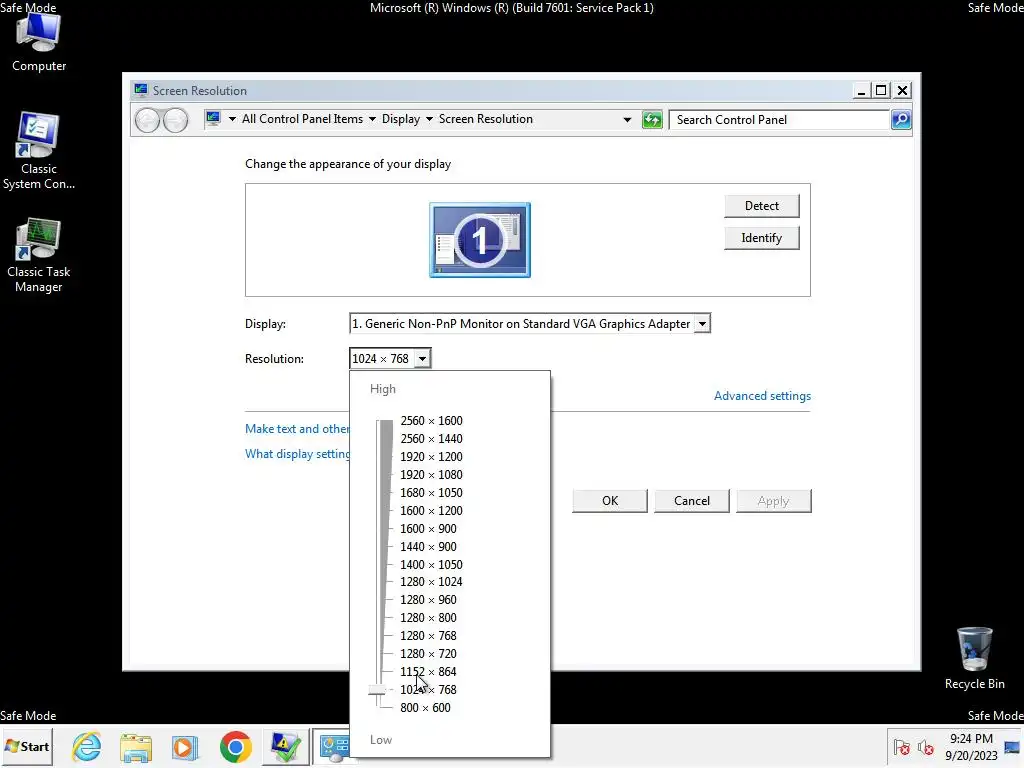Open Windows Explorer folder on taskbar
The height and width of the screenshot is (768, 1024).
136,746
